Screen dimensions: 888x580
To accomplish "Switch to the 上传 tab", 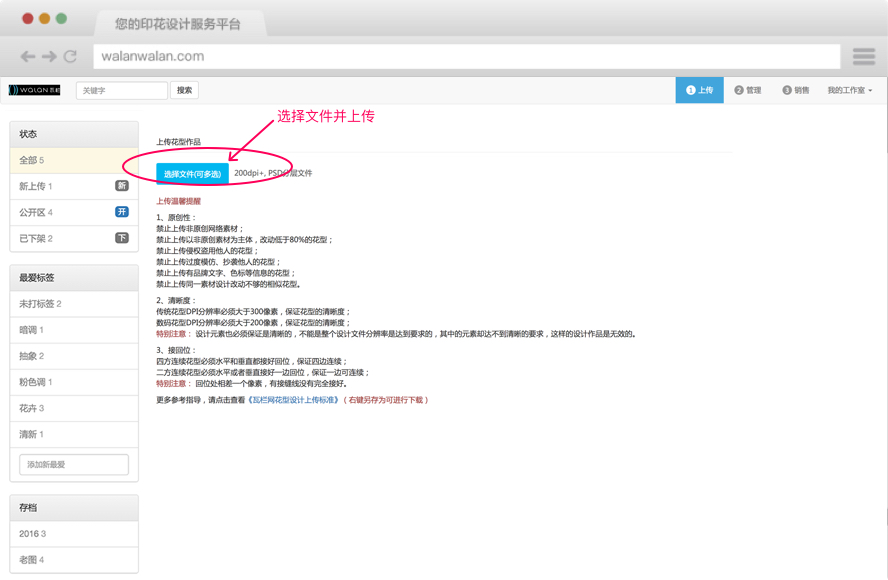I will pos(700,90).
